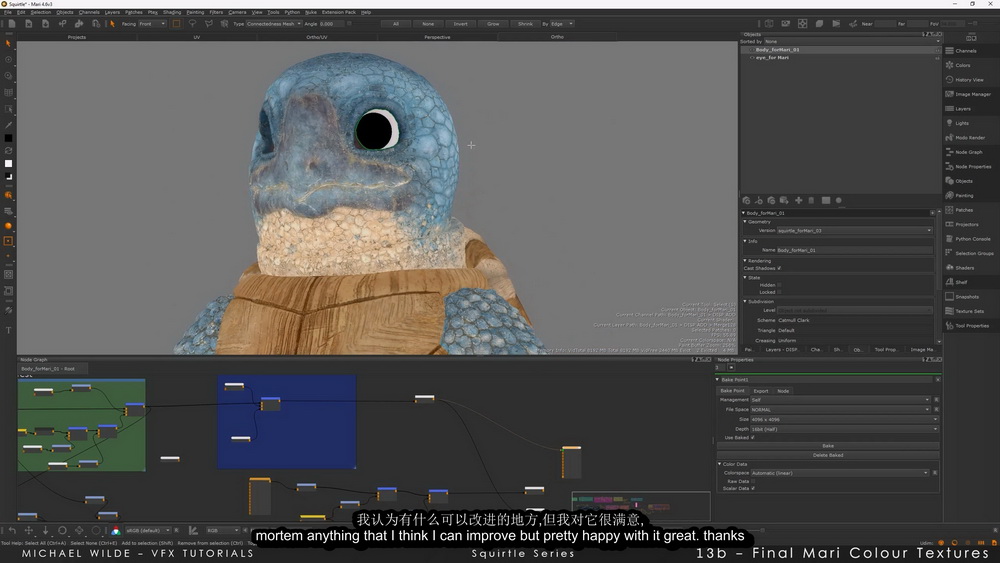
Task: Switch to the Node tab in Node Properties
Action: click(783, 391)
